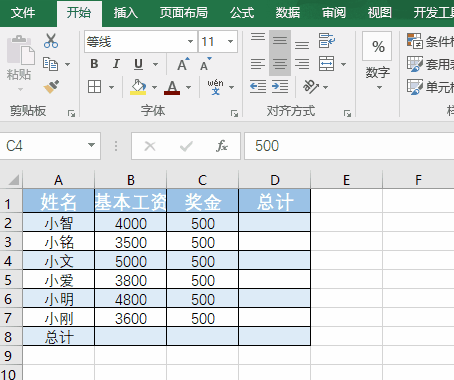Click Merge and Center icon
The height and width of the screenshot is (380, 454).
point(326,64)
